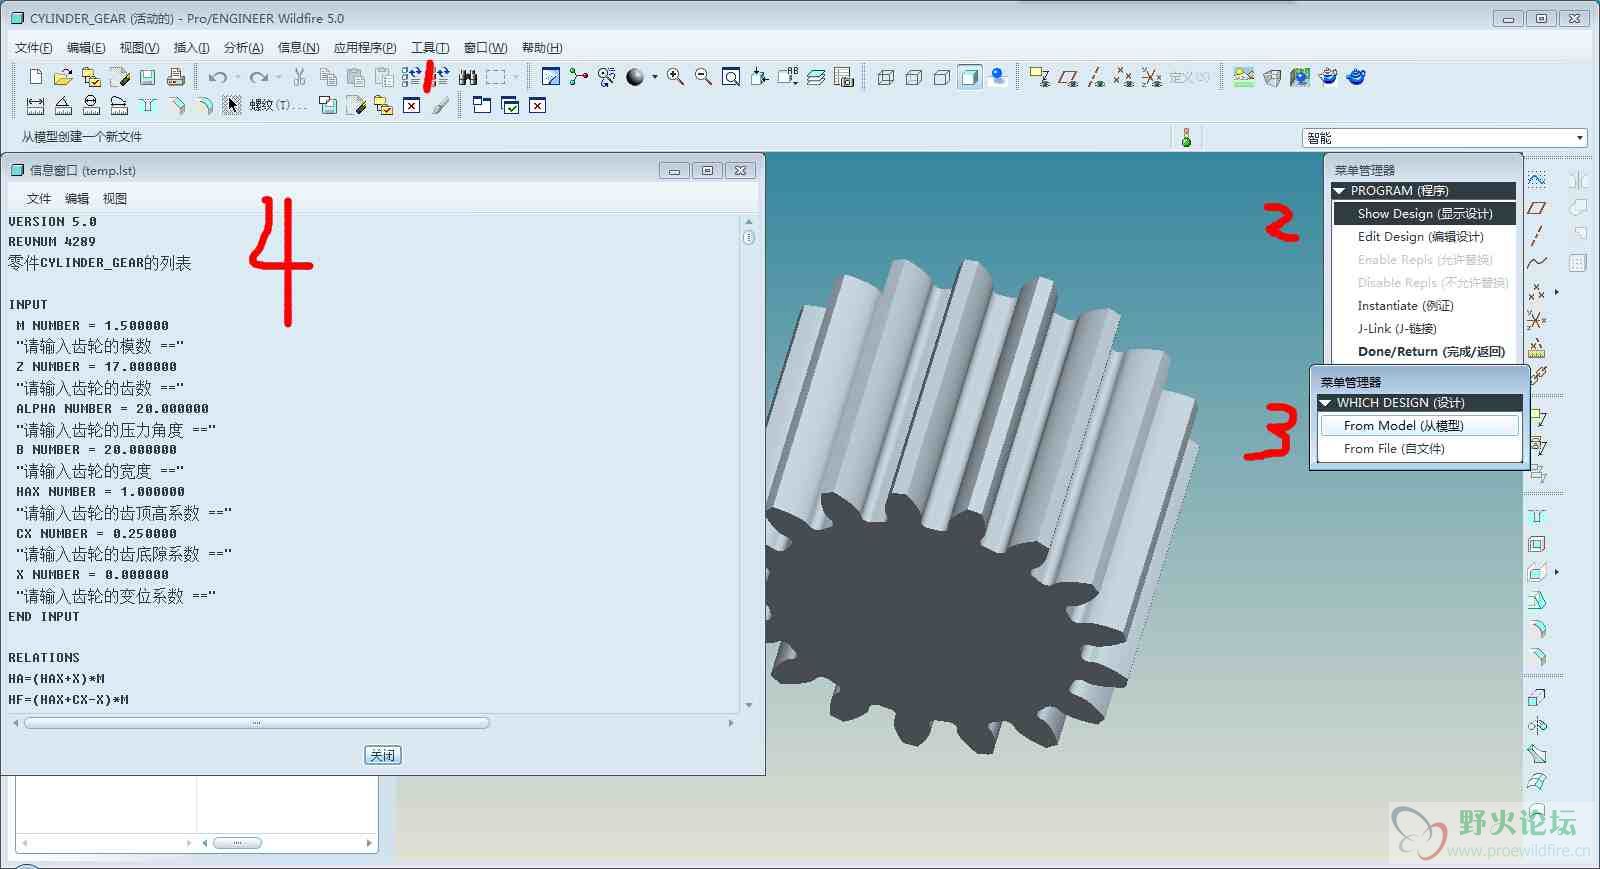Undo the last action
The height and width of the screenshot is (869, 1600).
(x=217, y=77)
